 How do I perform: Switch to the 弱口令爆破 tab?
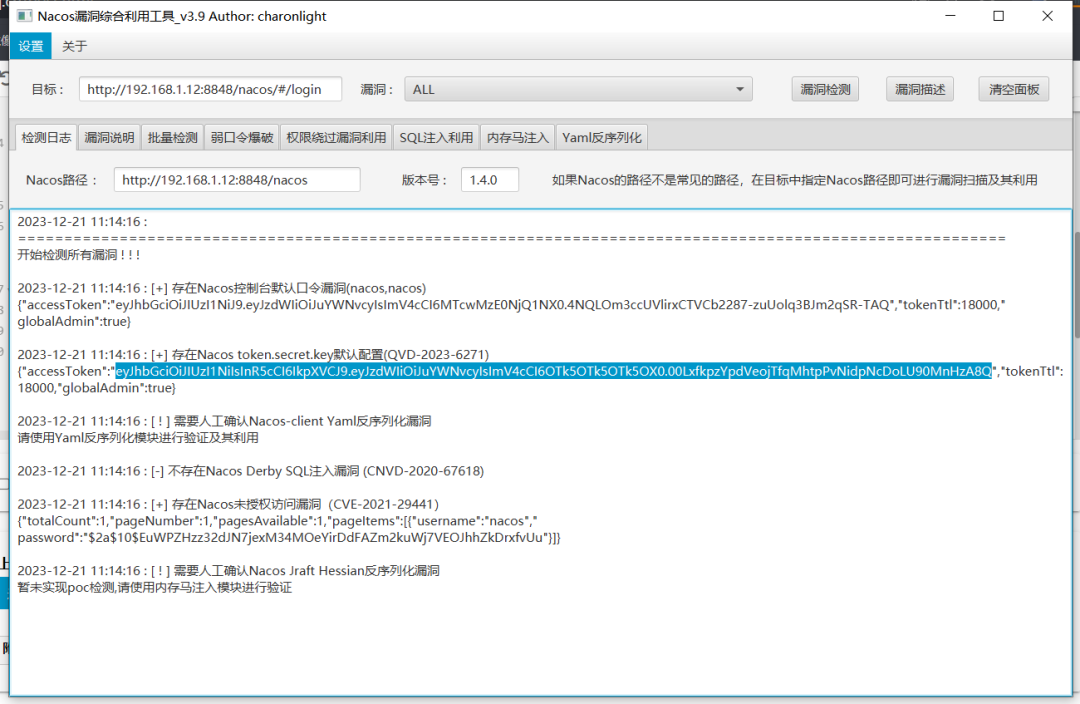tap(242, 138)
